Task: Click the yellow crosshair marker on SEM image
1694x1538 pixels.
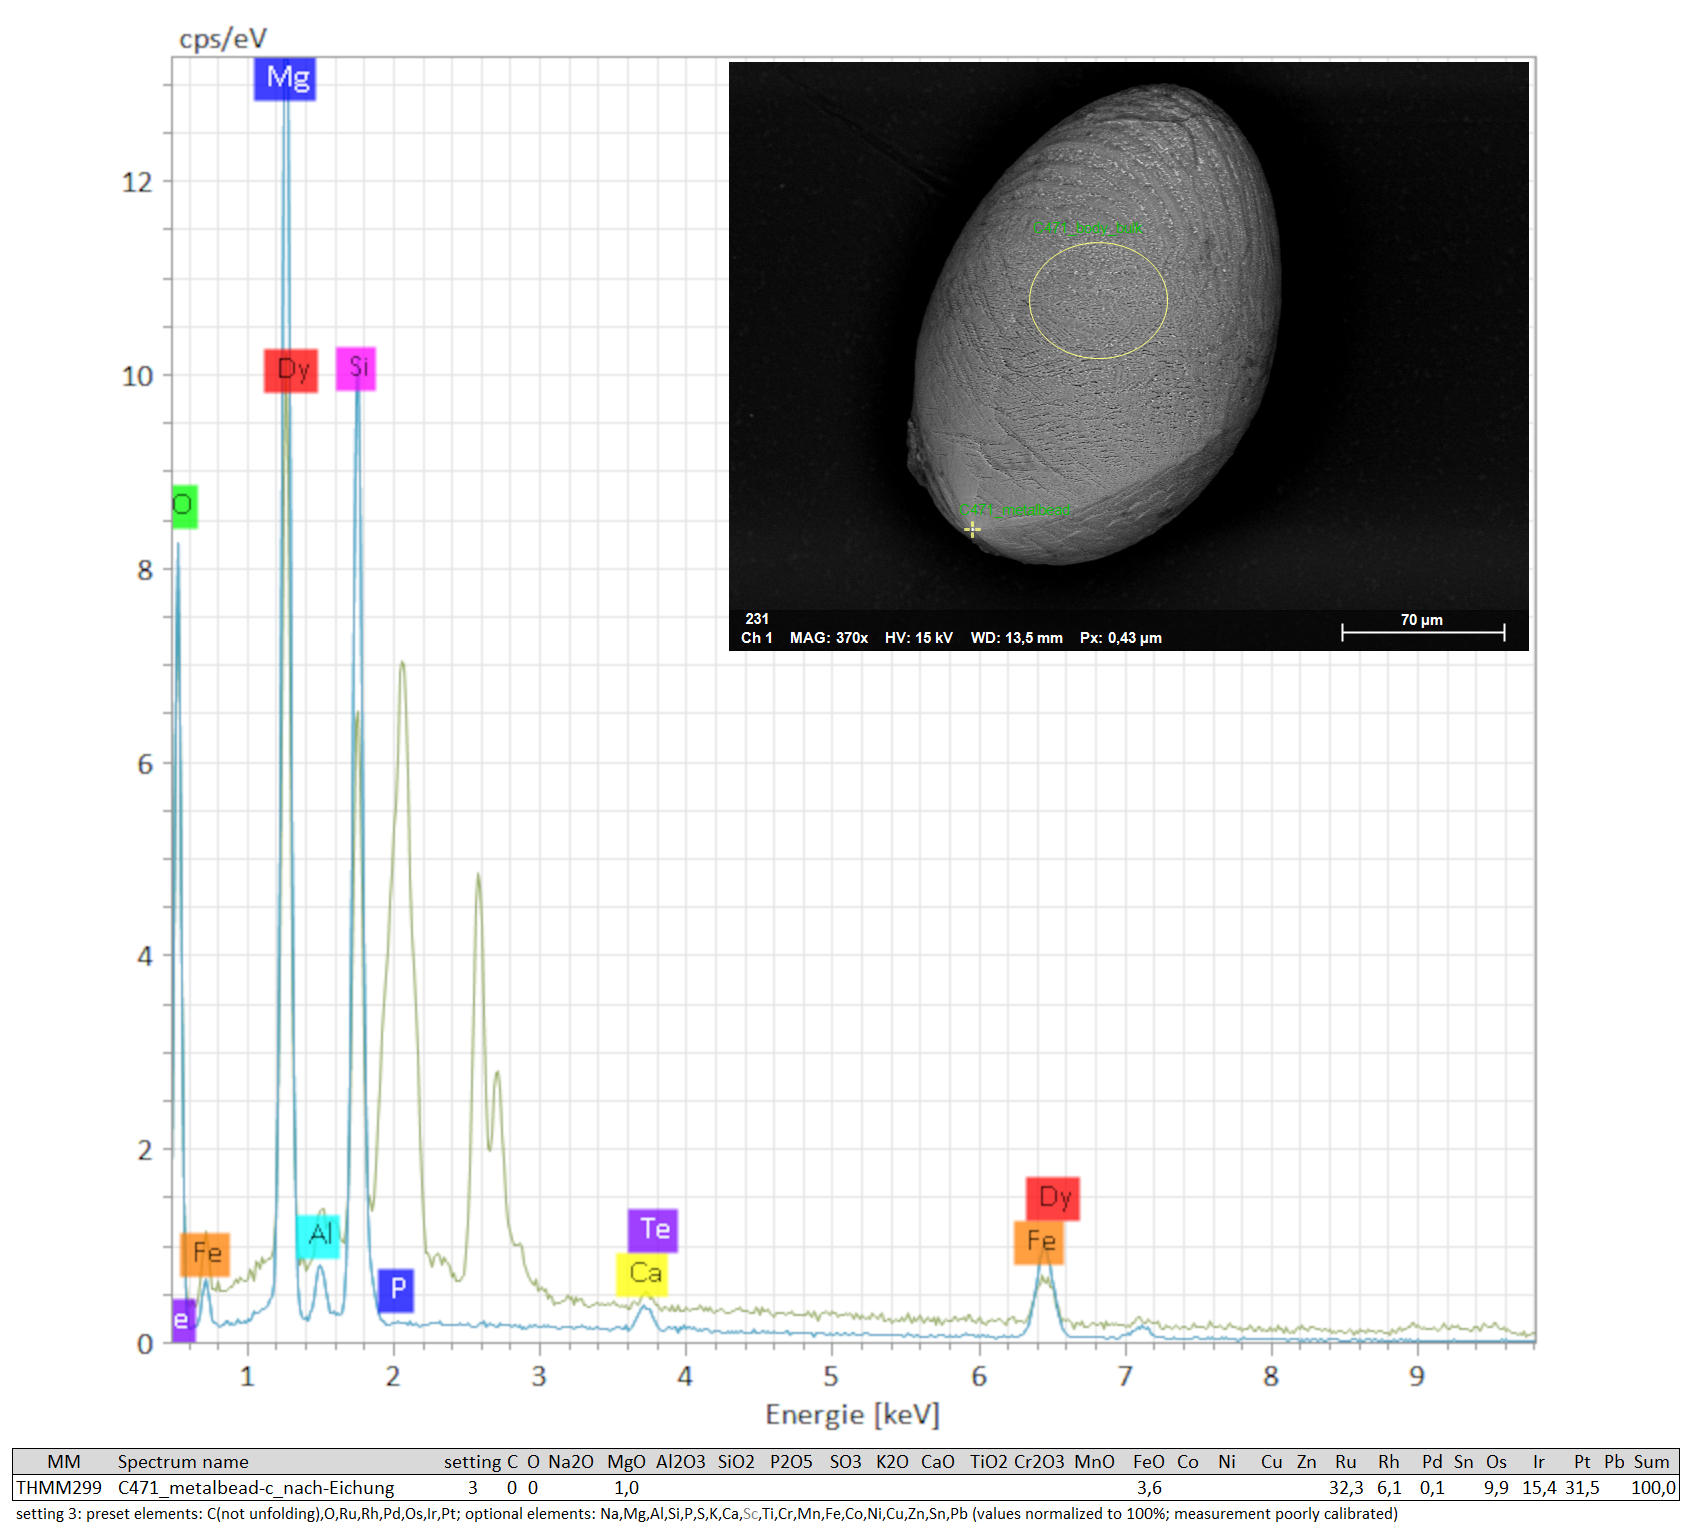Action: click(x=972, y=529)
